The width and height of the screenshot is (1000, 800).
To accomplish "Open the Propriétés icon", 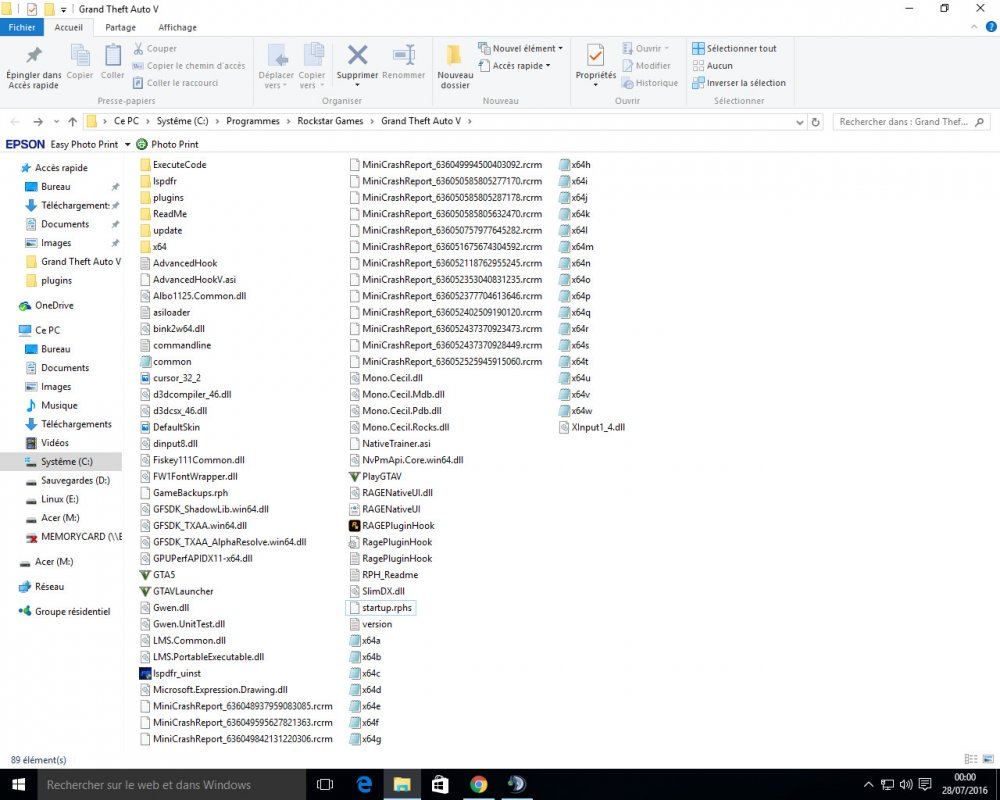I will (x=595, y=62).
